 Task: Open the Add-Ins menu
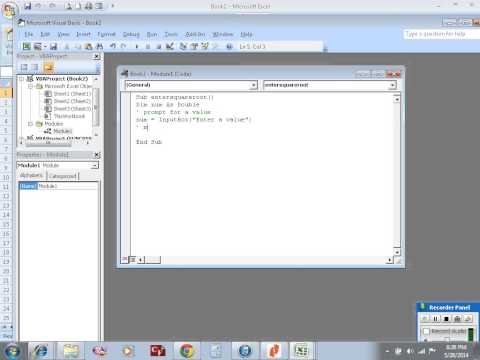(195, 34)
